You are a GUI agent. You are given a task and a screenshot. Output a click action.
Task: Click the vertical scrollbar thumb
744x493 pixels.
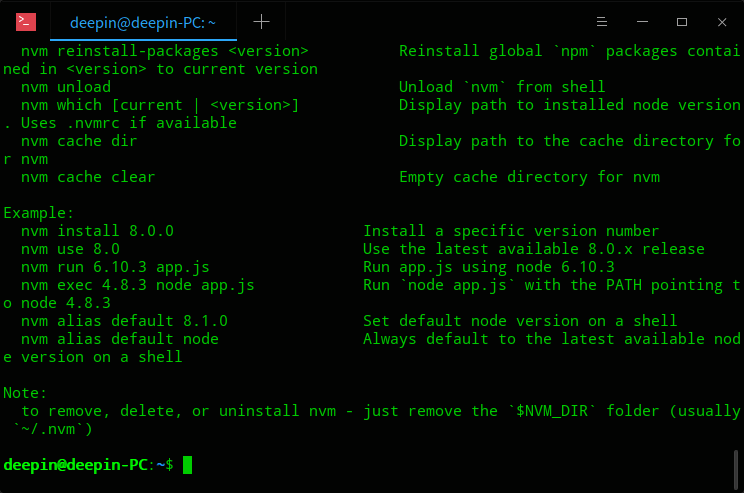point(737,467)
